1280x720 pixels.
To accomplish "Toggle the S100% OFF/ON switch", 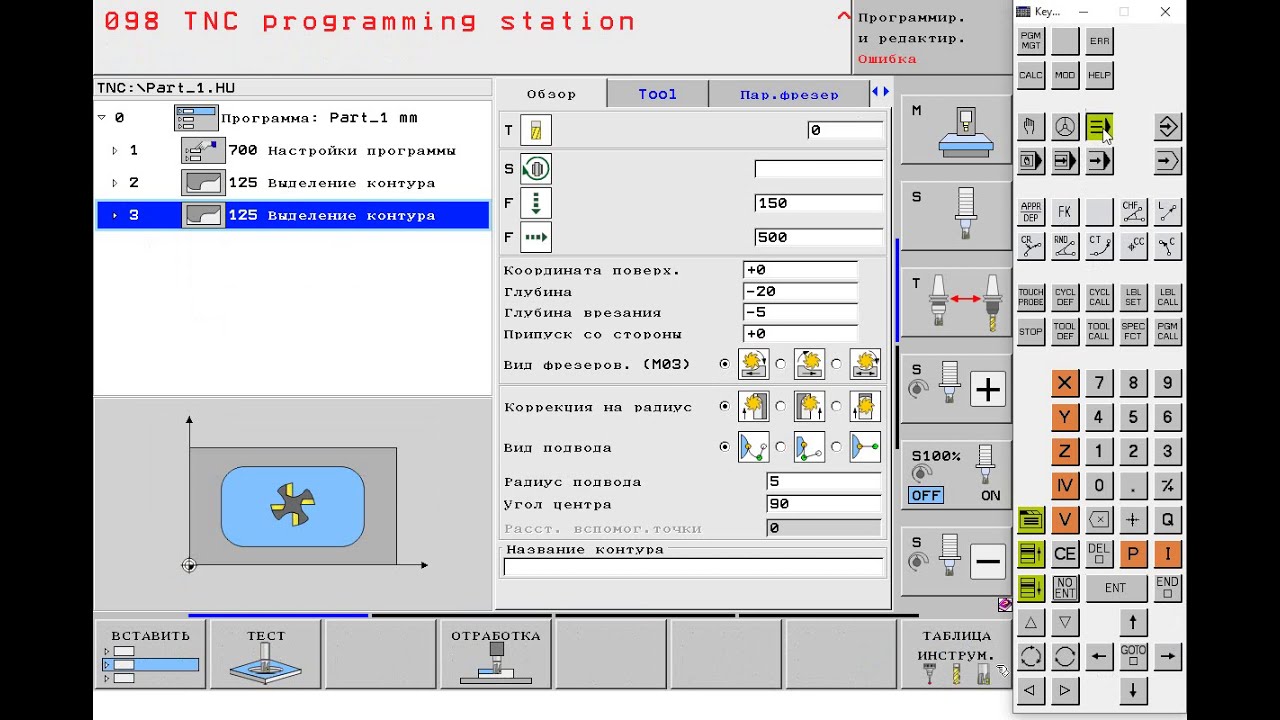I will [956, 475].
